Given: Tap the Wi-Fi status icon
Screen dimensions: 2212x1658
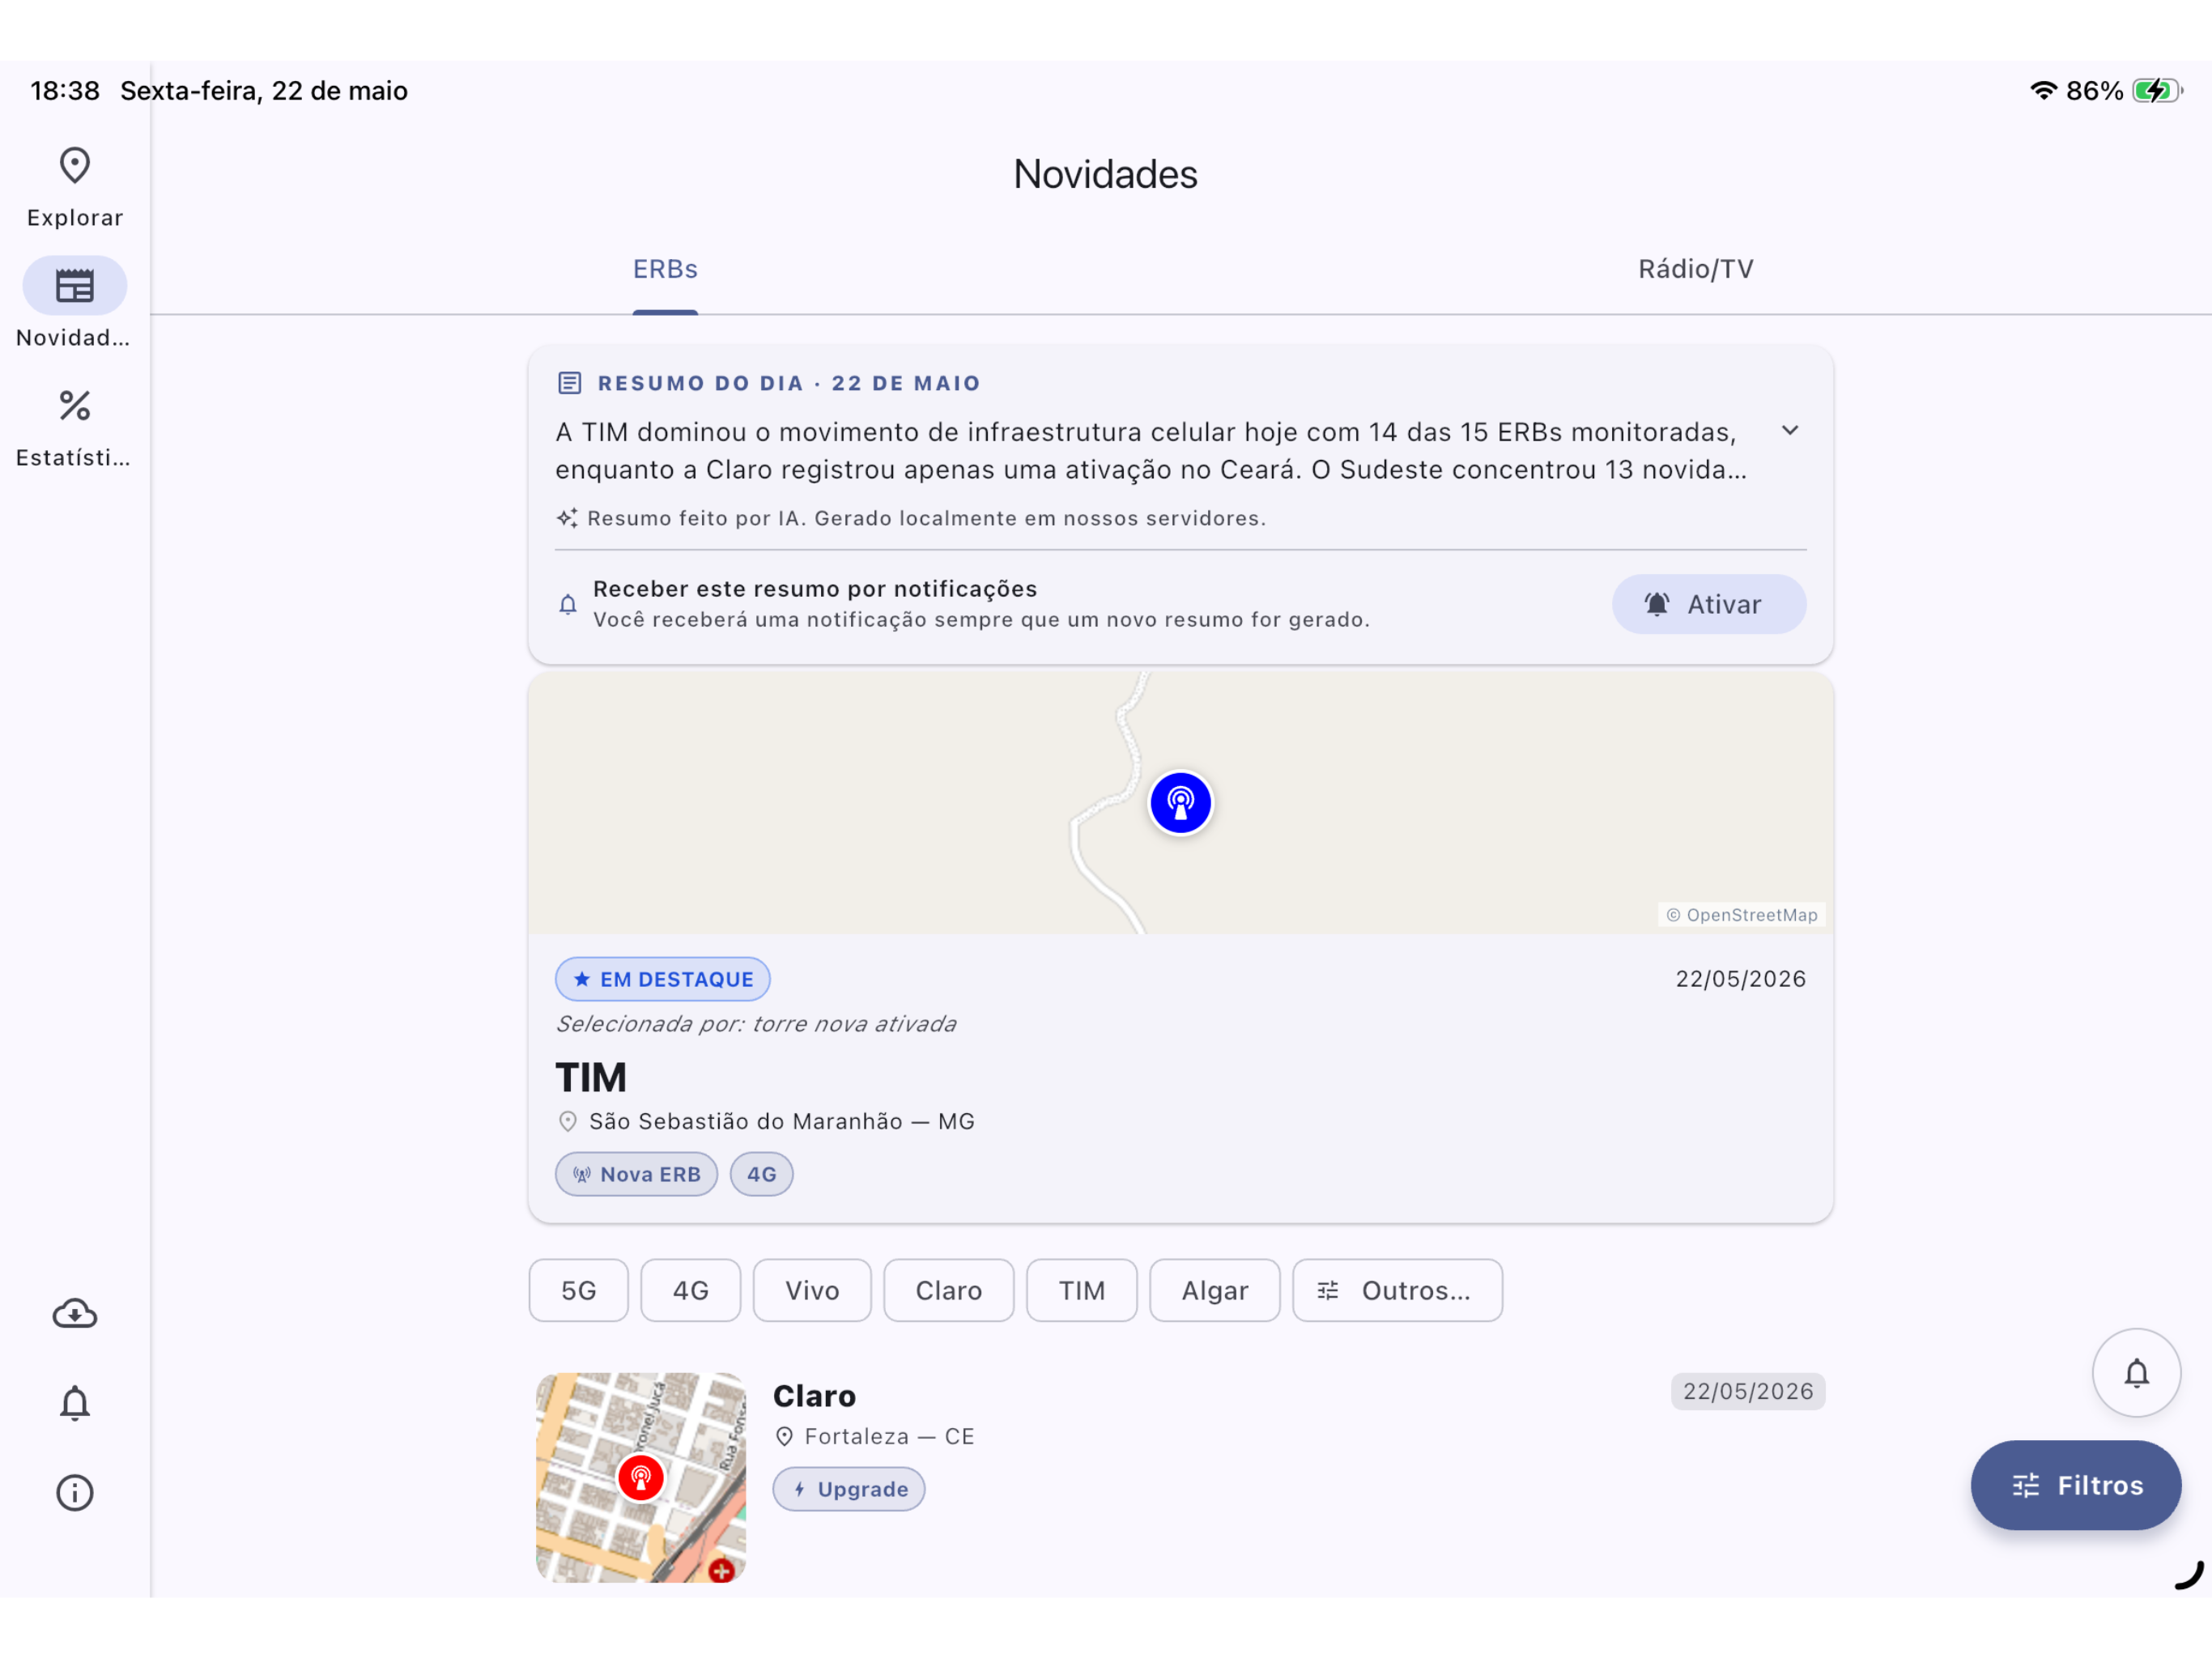Looking at the screenshot, I should tap(2043, 91).
